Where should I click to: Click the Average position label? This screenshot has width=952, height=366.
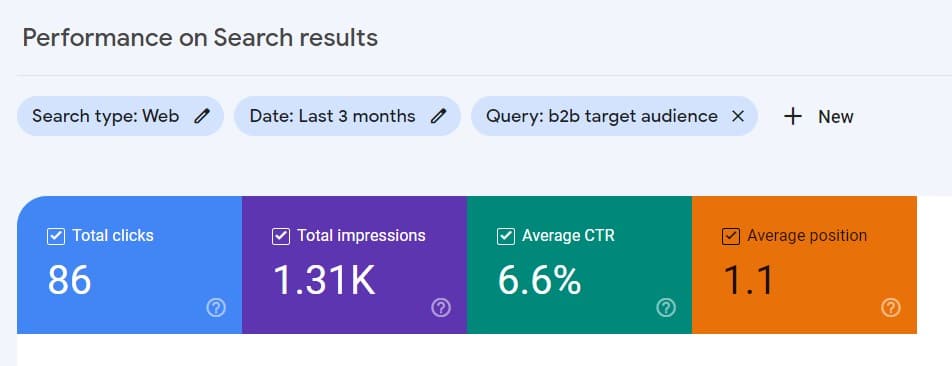coord(807,236)
